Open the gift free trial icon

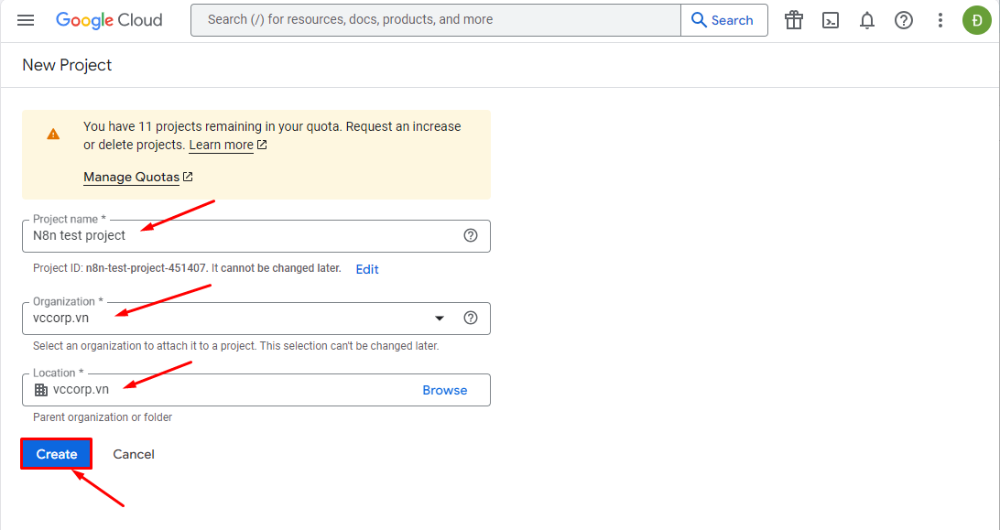coord(794,20)
